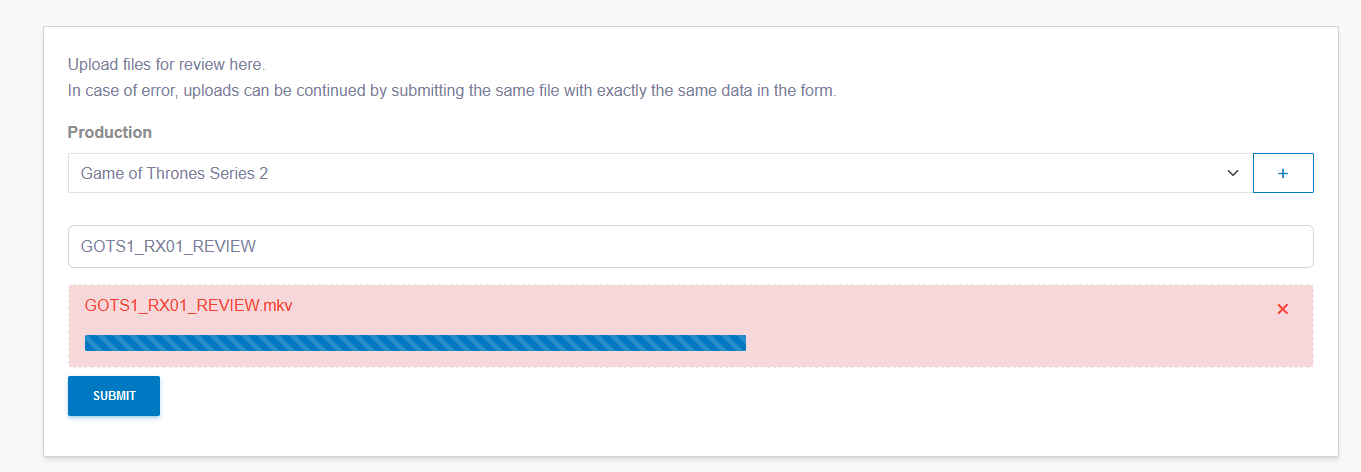Expand the Production dropdown chevron arrow
Screen dimensions: 1361x472
(x=1232, y=173)
